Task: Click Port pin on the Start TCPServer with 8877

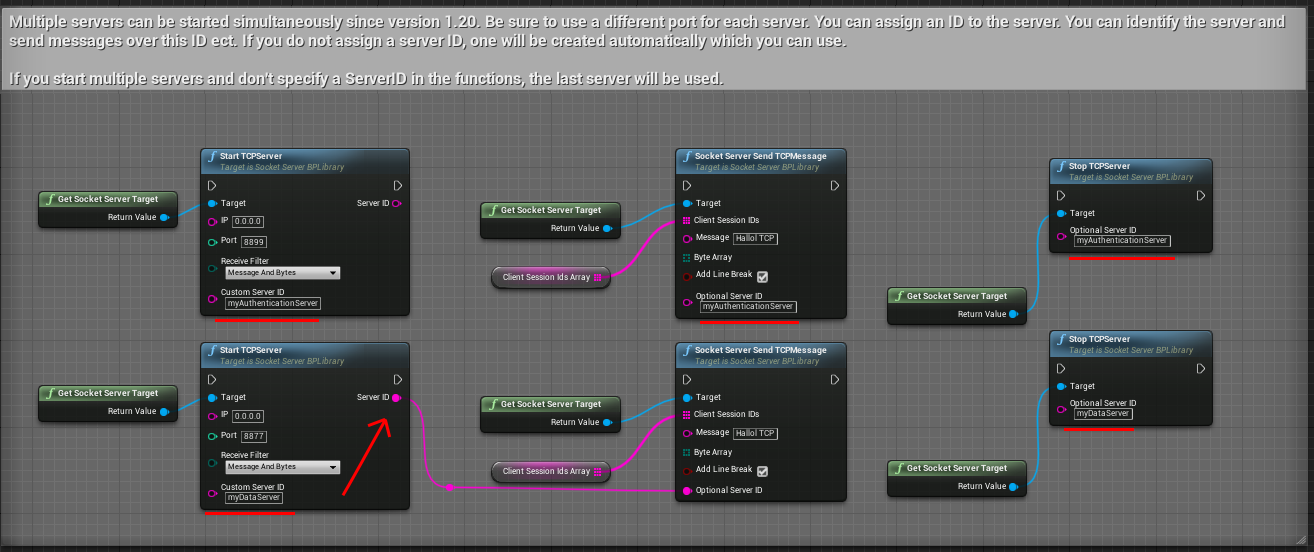Action: (212, 436)
